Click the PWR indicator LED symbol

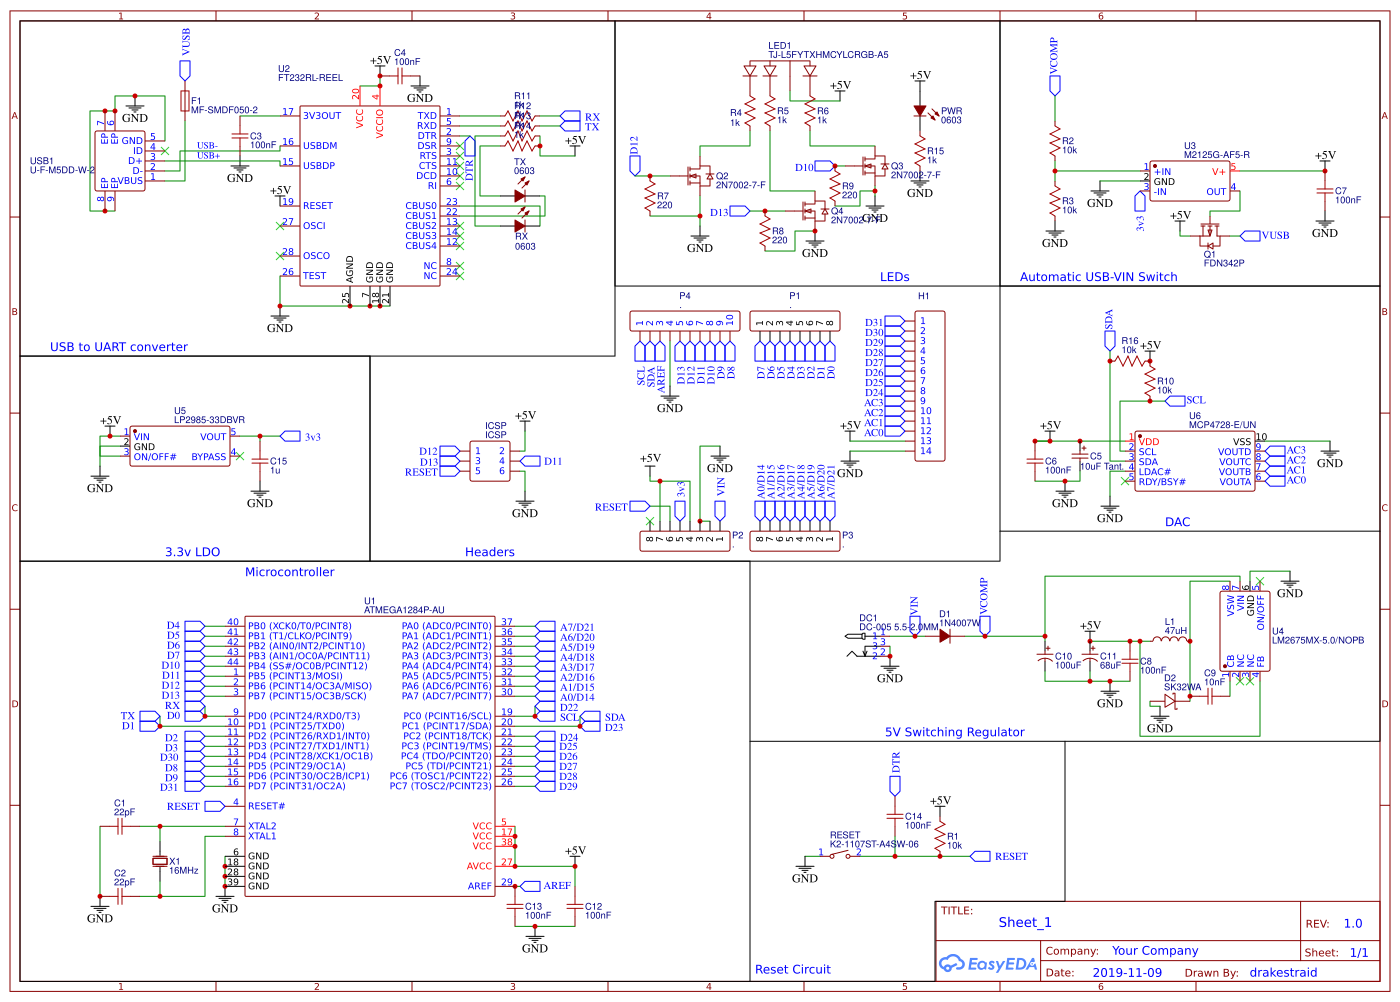click(920, 112)
